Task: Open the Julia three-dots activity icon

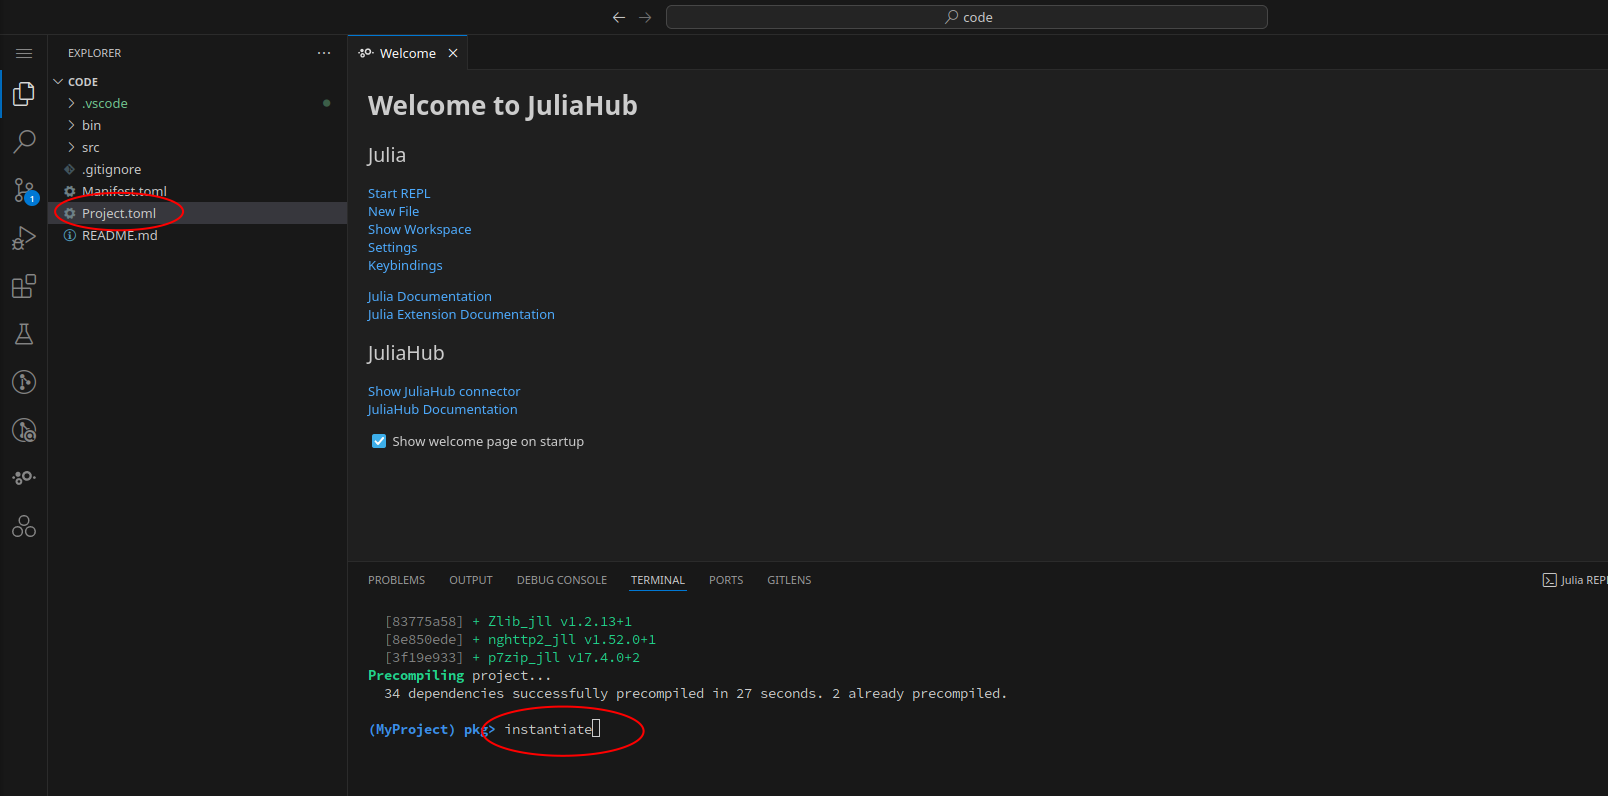Action: (x=24, y=478)
